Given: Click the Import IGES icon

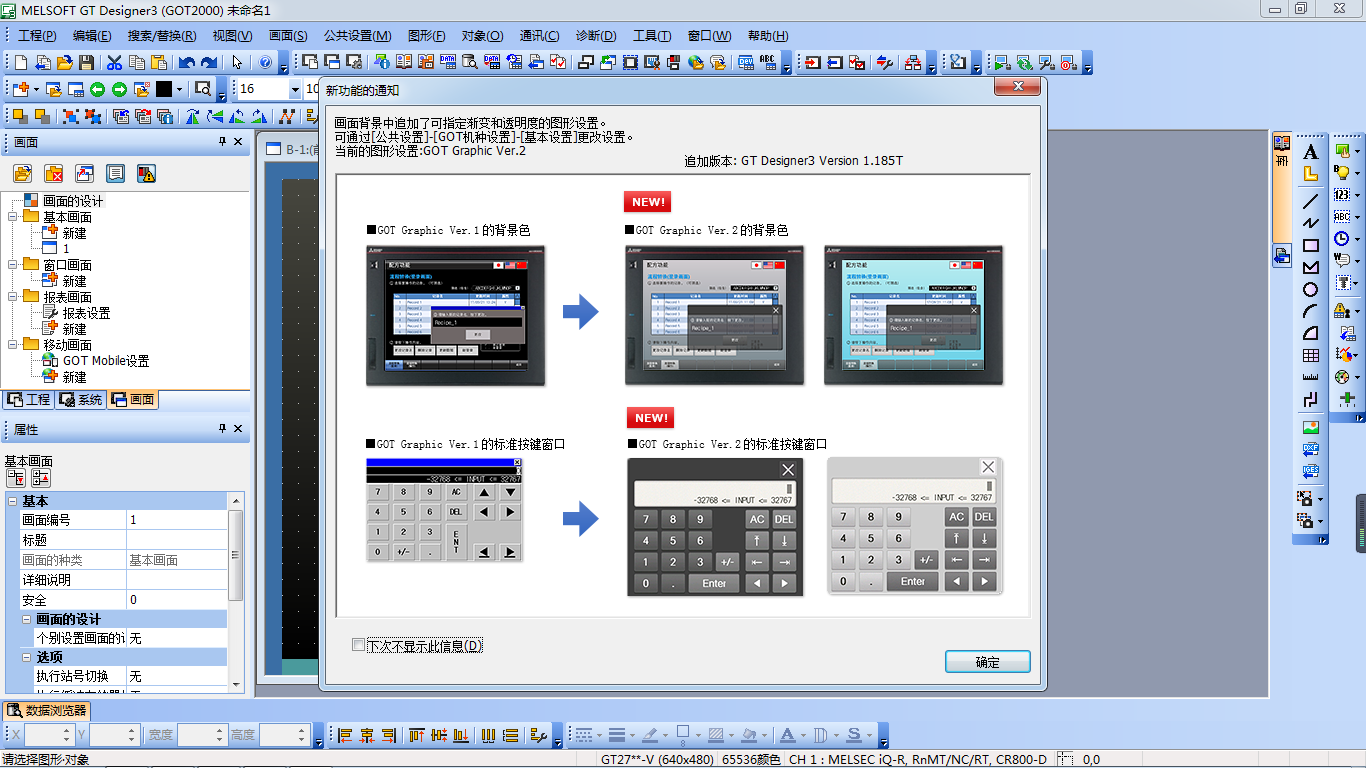Looking at the screenshot, I should (1311, 471).
